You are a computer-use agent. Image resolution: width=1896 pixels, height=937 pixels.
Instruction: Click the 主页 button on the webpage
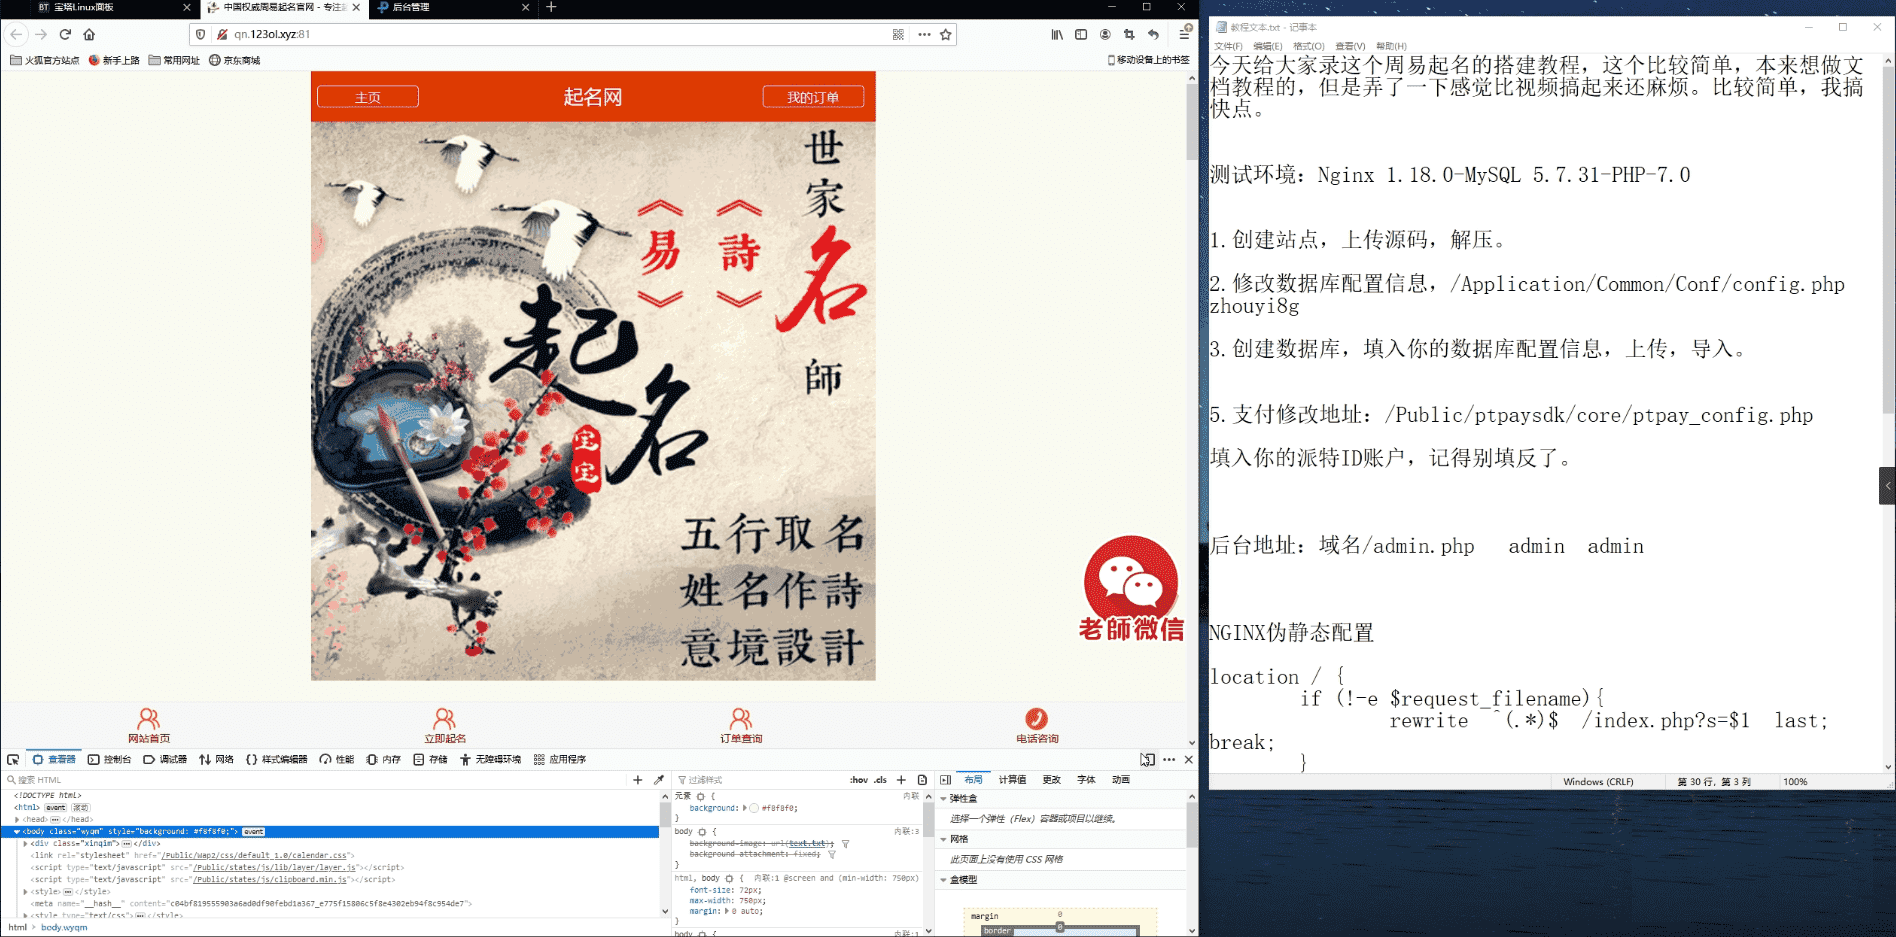(x=368, y=97)
